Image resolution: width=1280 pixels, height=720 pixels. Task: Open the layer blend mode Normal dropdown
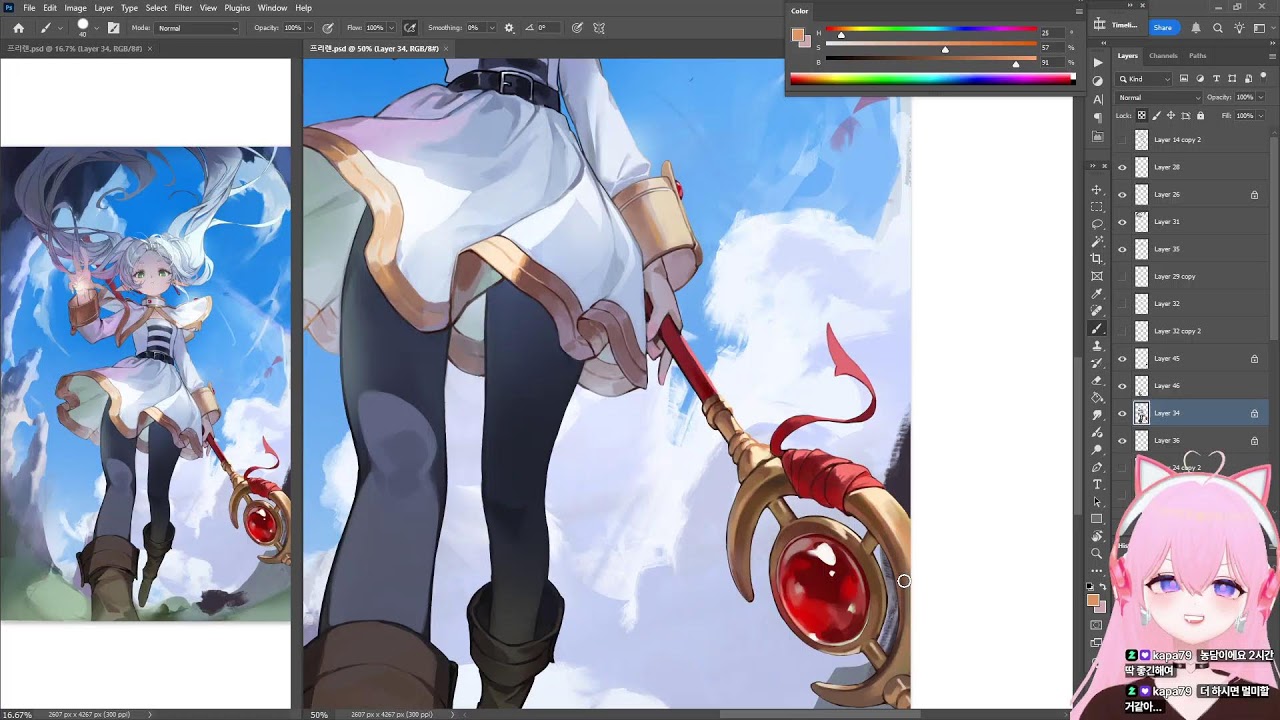(x=1159, y=97)
